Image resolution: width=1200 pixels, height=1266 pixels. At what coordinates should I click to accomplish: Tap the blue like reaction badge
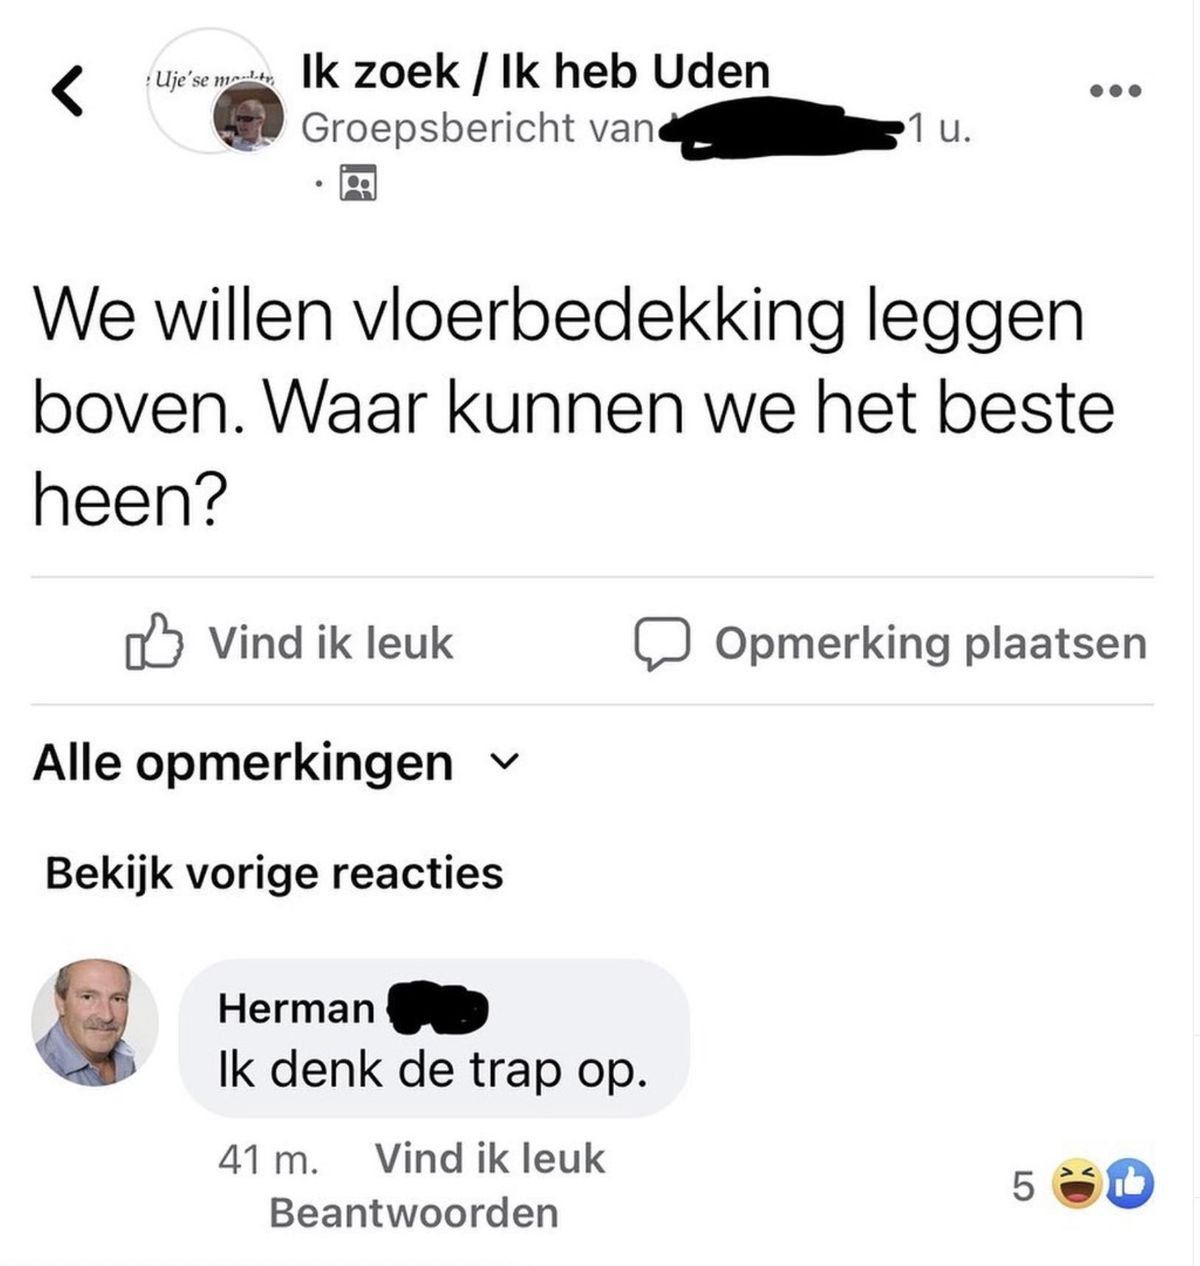1130,1185
